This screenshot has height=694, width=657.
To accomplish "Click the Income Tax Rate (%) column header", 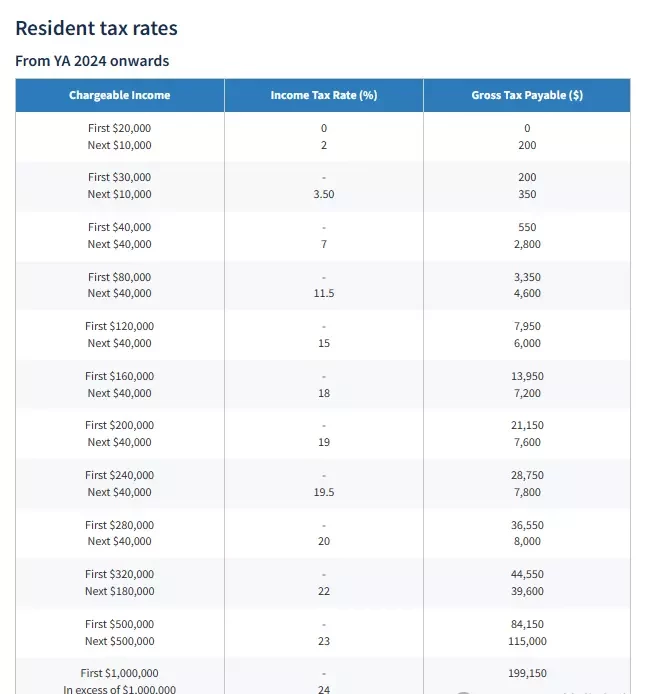I will pyautogui.click(x=324, y=95).
